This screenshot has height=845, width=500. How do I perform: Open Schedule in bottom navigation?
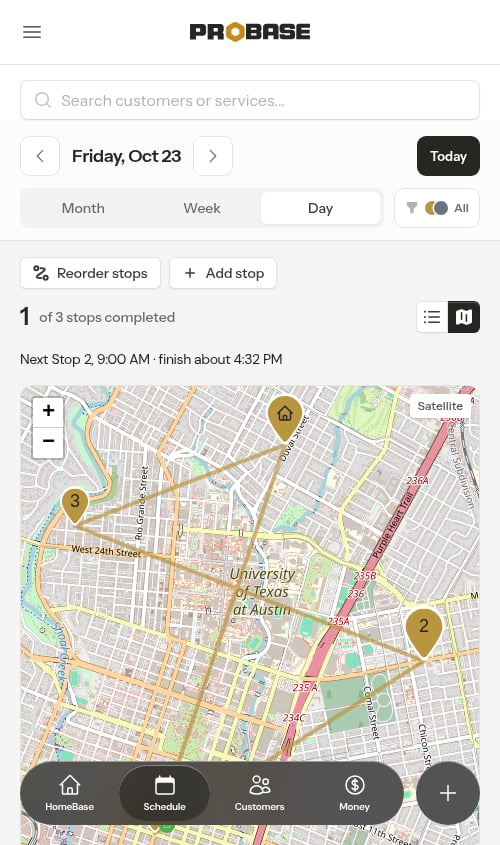(164, 793)
